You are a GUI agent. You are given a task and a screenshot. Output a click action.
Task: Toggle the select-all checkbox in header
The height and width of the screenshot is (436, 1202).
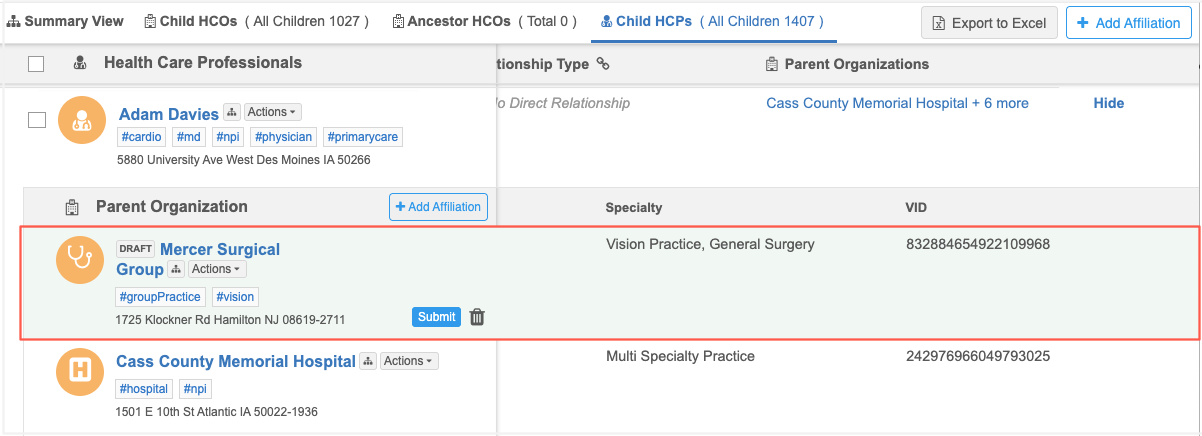[36, 64]
